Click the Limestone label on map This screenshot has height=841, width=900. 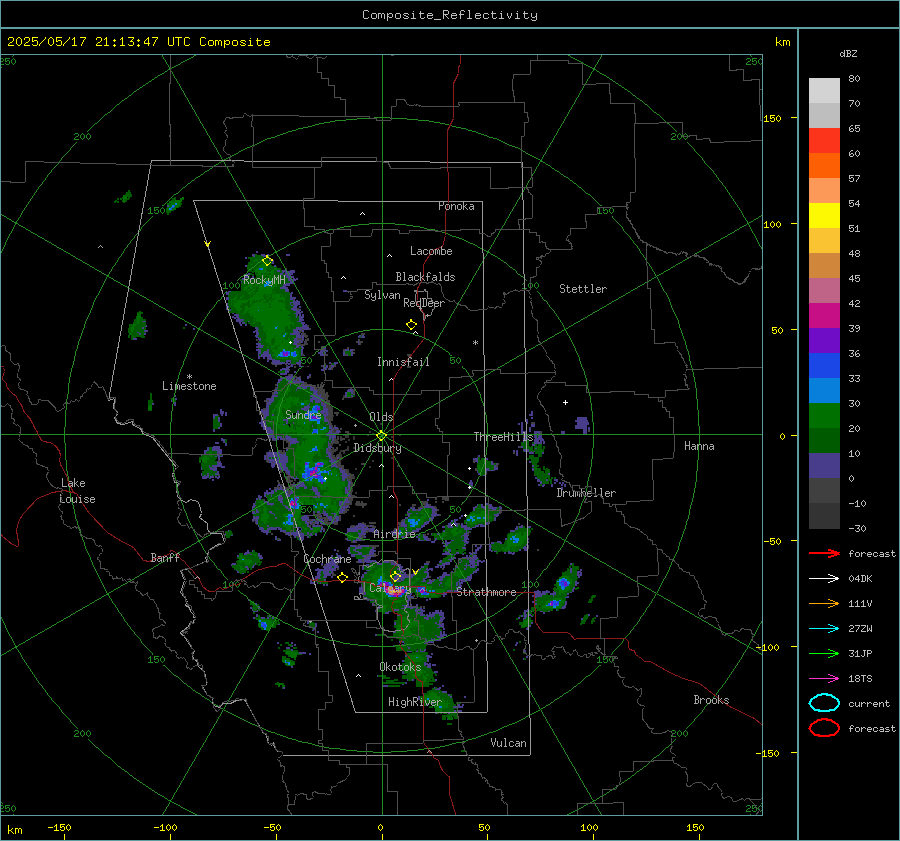189,386
